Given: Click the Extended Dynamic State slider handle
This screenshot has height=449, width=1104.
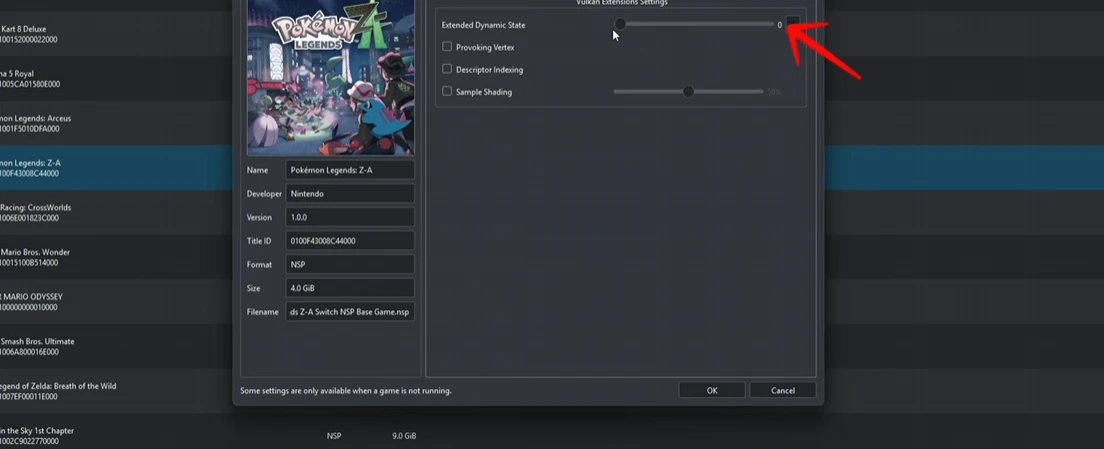Looking at the screenshot, I should (620, 24).
